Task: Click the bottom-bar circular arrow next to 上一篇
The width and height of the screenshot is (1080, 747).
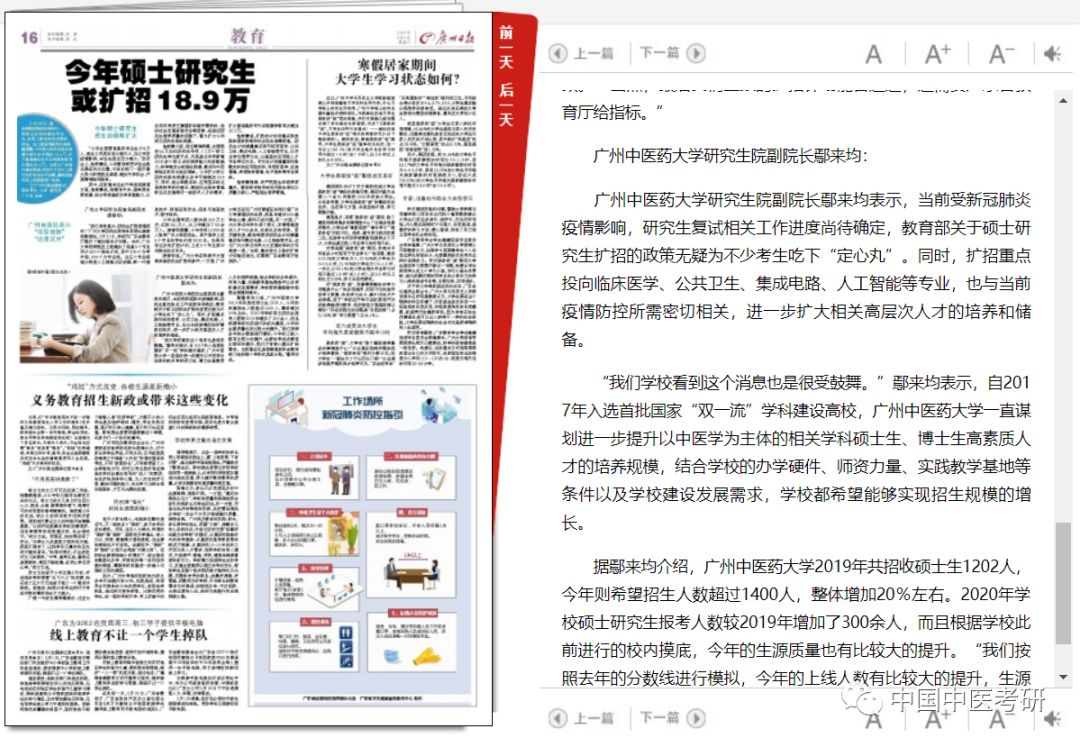Action: point(556,719)
